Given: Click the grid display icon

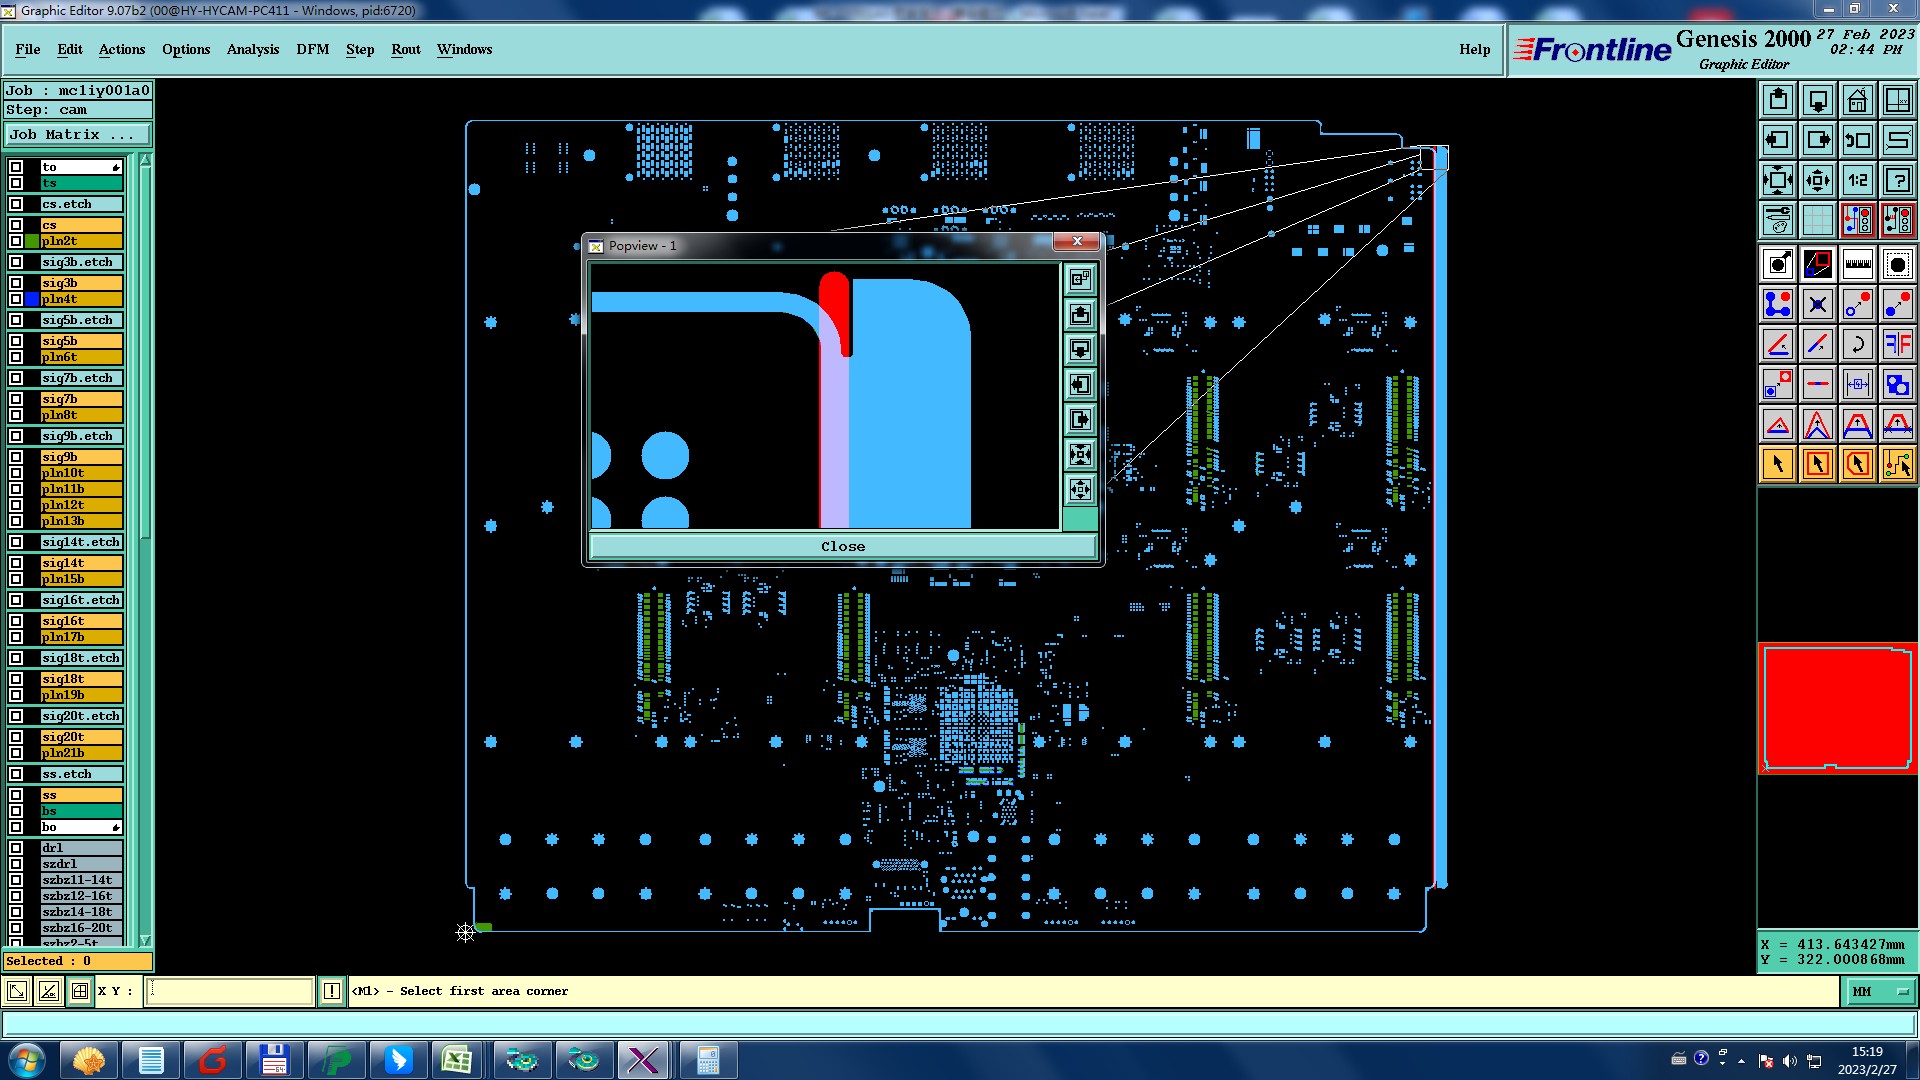Looking at the screenshot, I should [x=1818, y=220].
